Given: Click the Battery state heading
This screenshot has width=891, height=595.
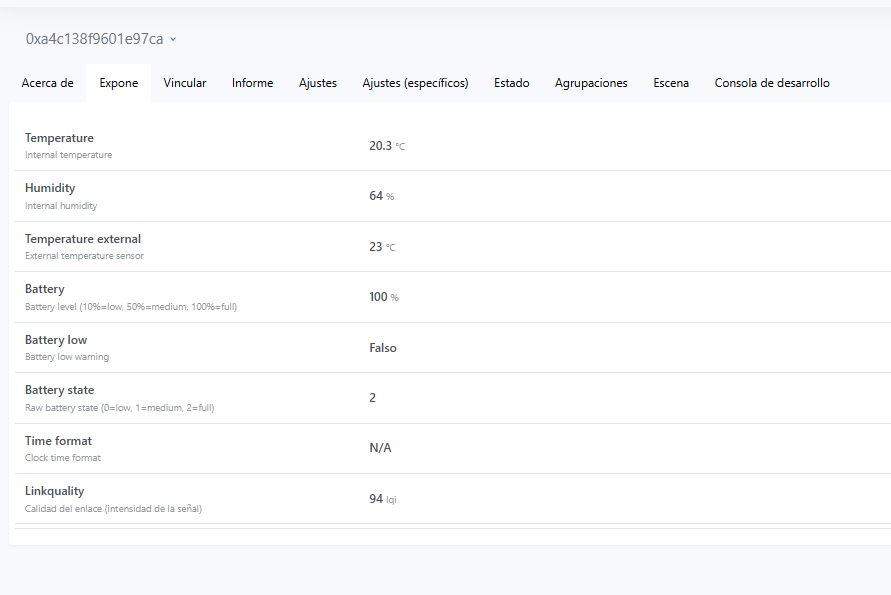Looking at the screenshot, I should (x=59, y=390).
